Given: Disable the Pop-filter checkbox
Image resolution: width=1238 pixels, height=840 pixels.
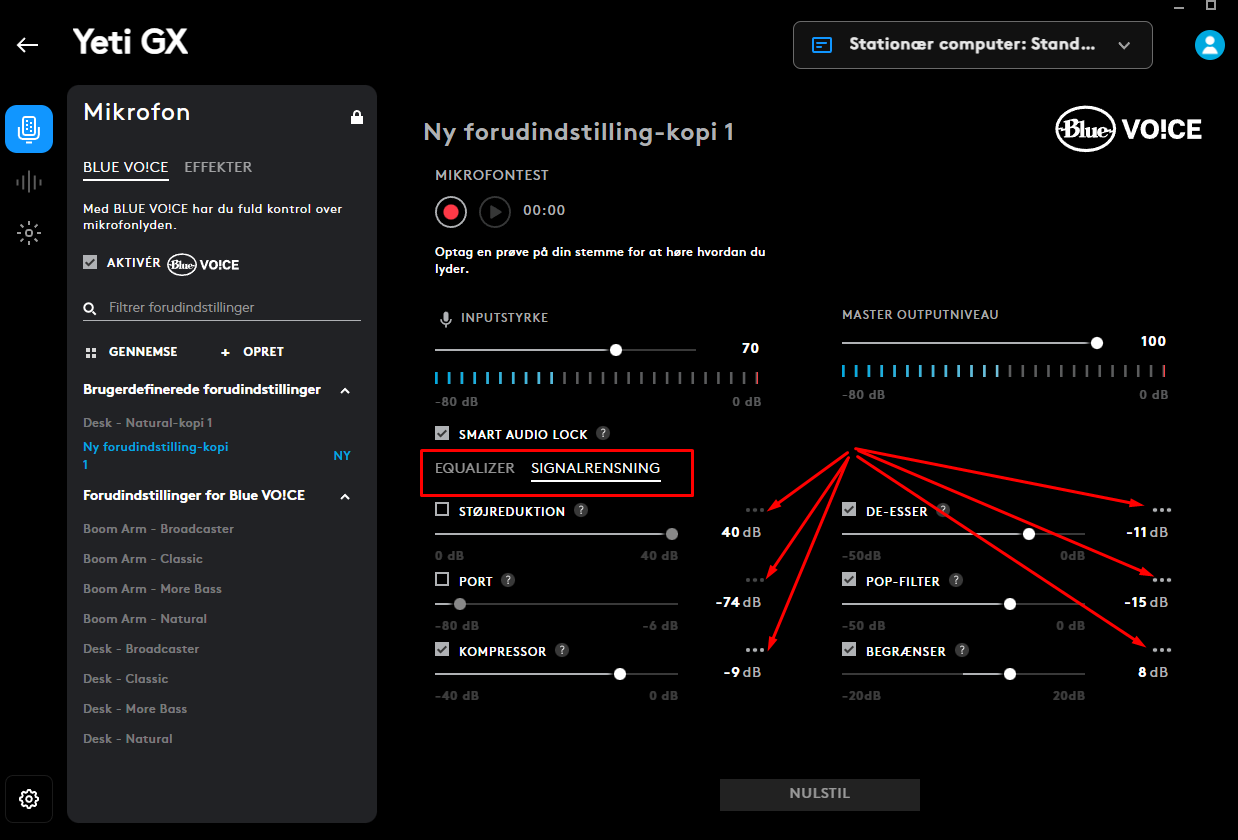Looking at the screenshot, I should 849,580.
